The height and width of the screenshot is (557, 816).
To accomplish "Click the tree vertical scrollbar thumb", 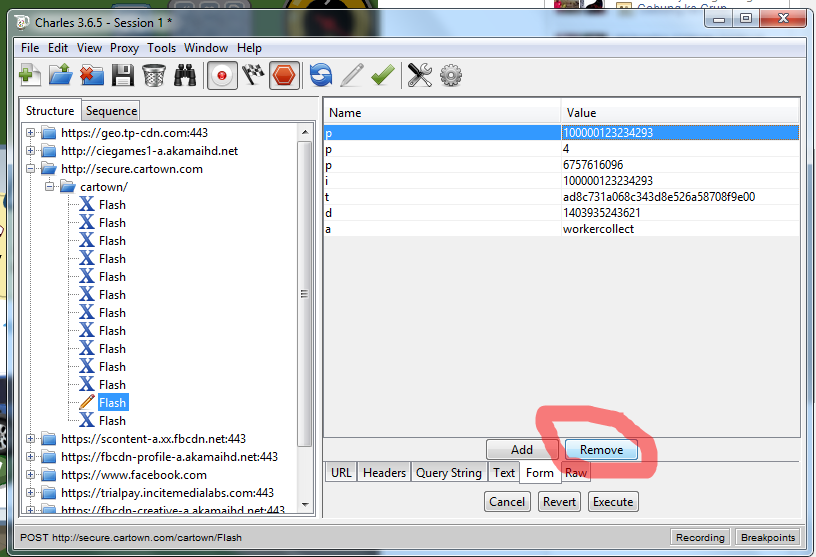I will click(x=305, y=294).
